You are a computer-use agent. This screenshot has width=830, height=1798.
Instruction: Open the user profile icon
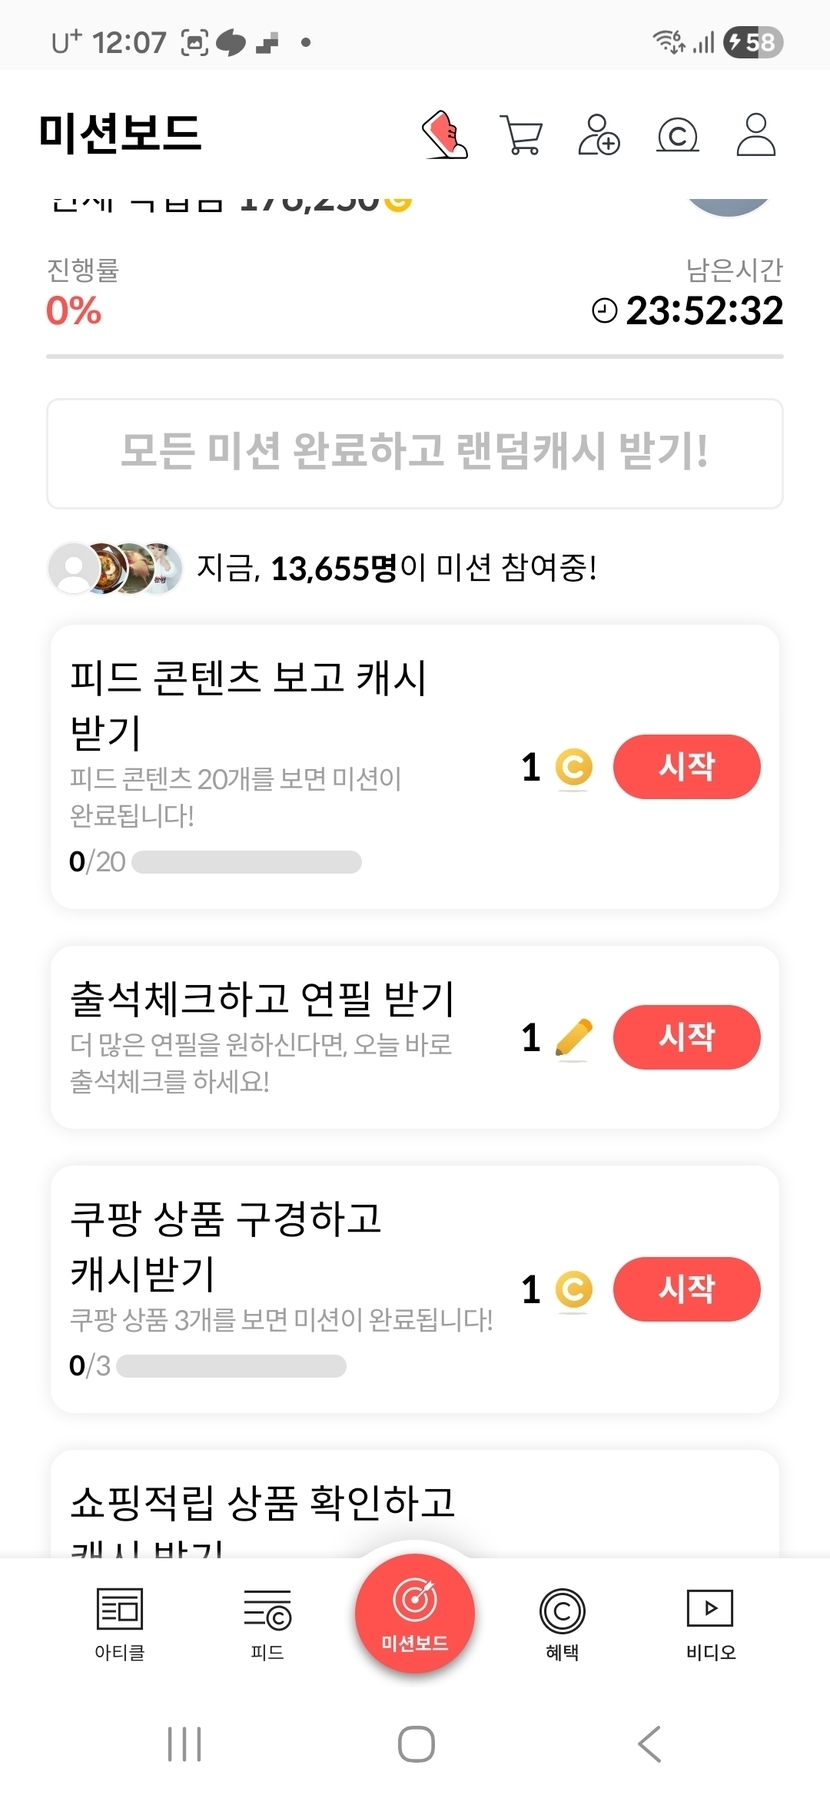coord(756,135)
